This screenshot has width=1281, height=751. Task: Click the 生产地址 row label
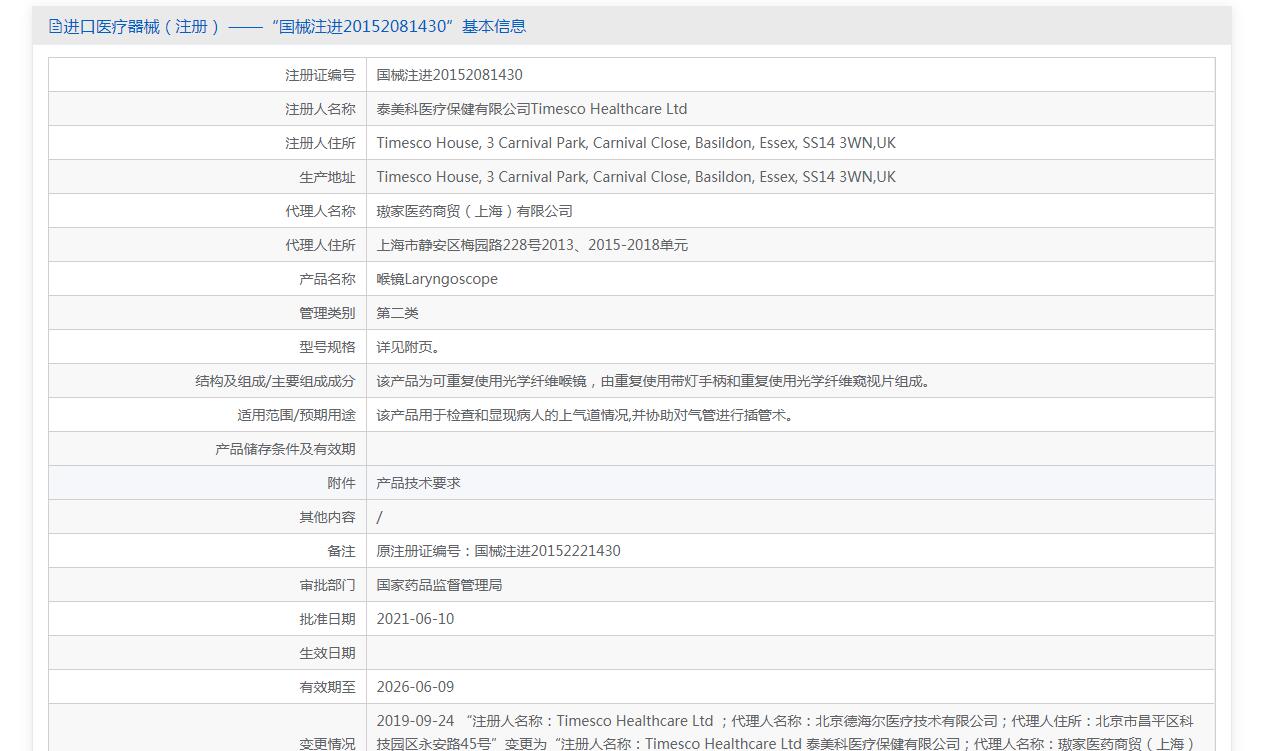pyautogui.click(x=327, y=177)
